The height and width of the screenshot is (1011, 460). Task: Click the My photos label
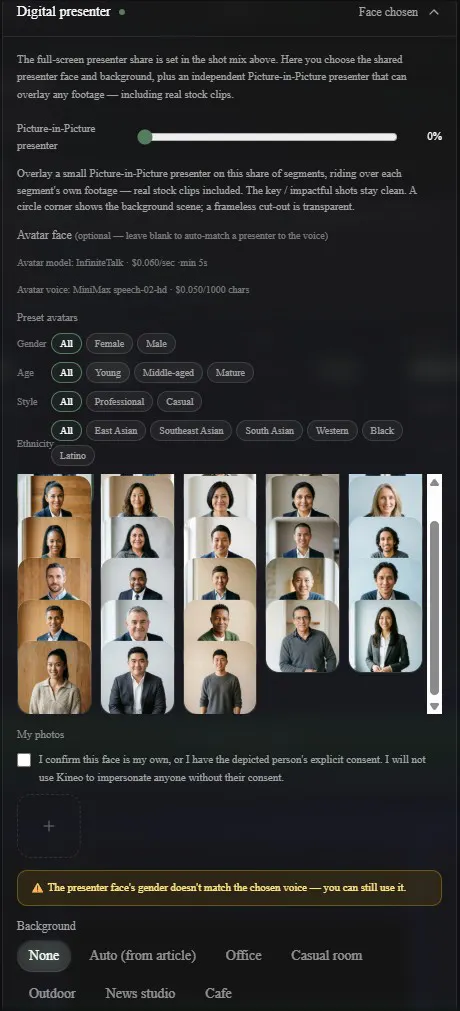tap(41, 734)
